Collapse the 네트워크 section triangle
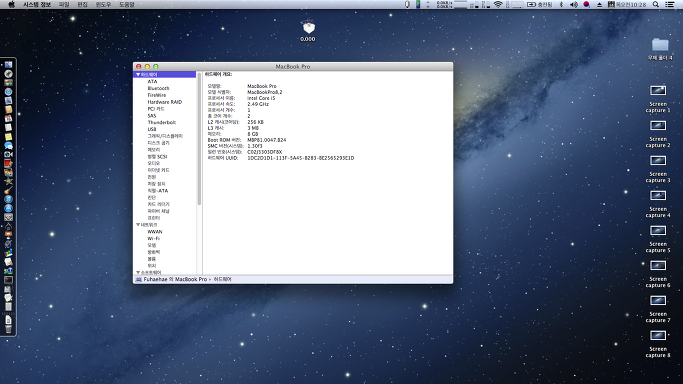683x384 pixels. coord(138,225)
